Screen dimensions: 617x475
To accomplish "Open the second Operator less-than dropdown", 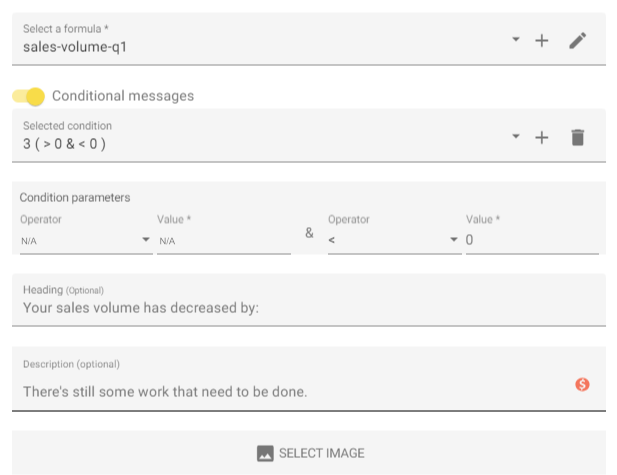I will pyautogui.click(x=395, y=240).
